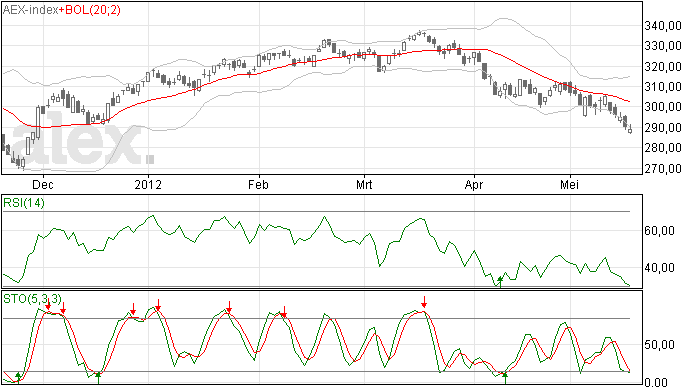
Task: Select the Mrt month label
Action: pyautogui.click(x=364, y=184)
